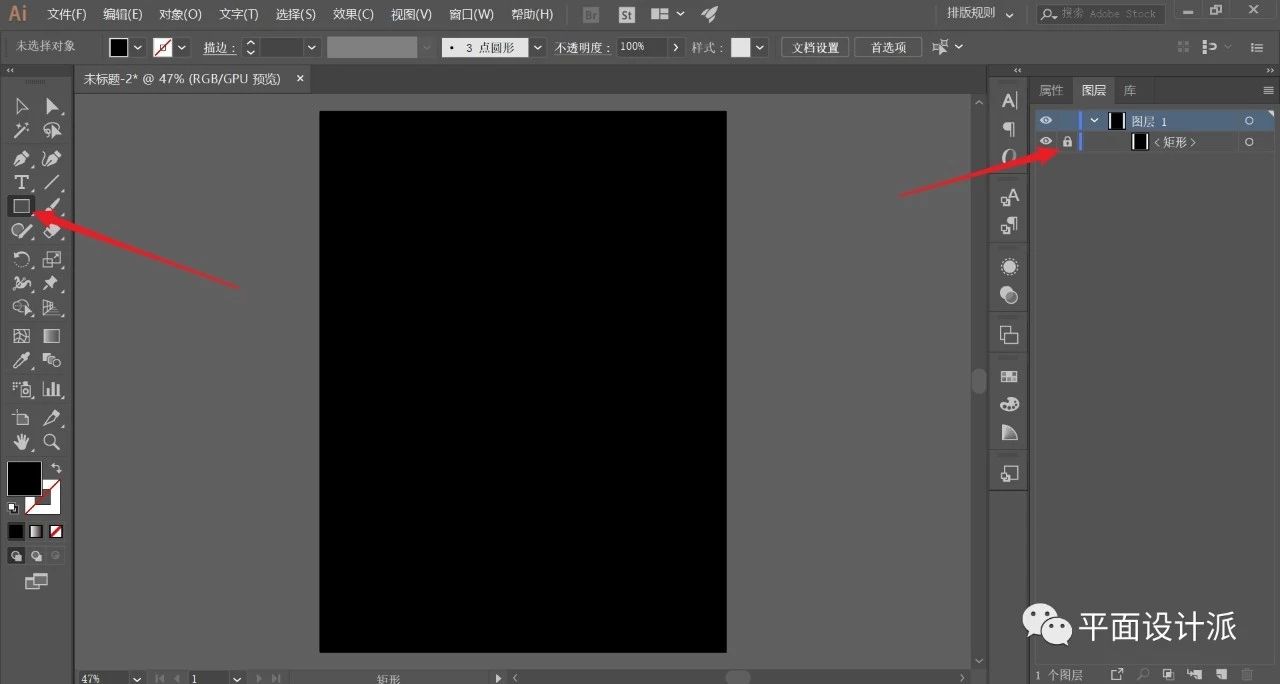
Task: Select the Eyedropper tool
Action: [22, 361]
